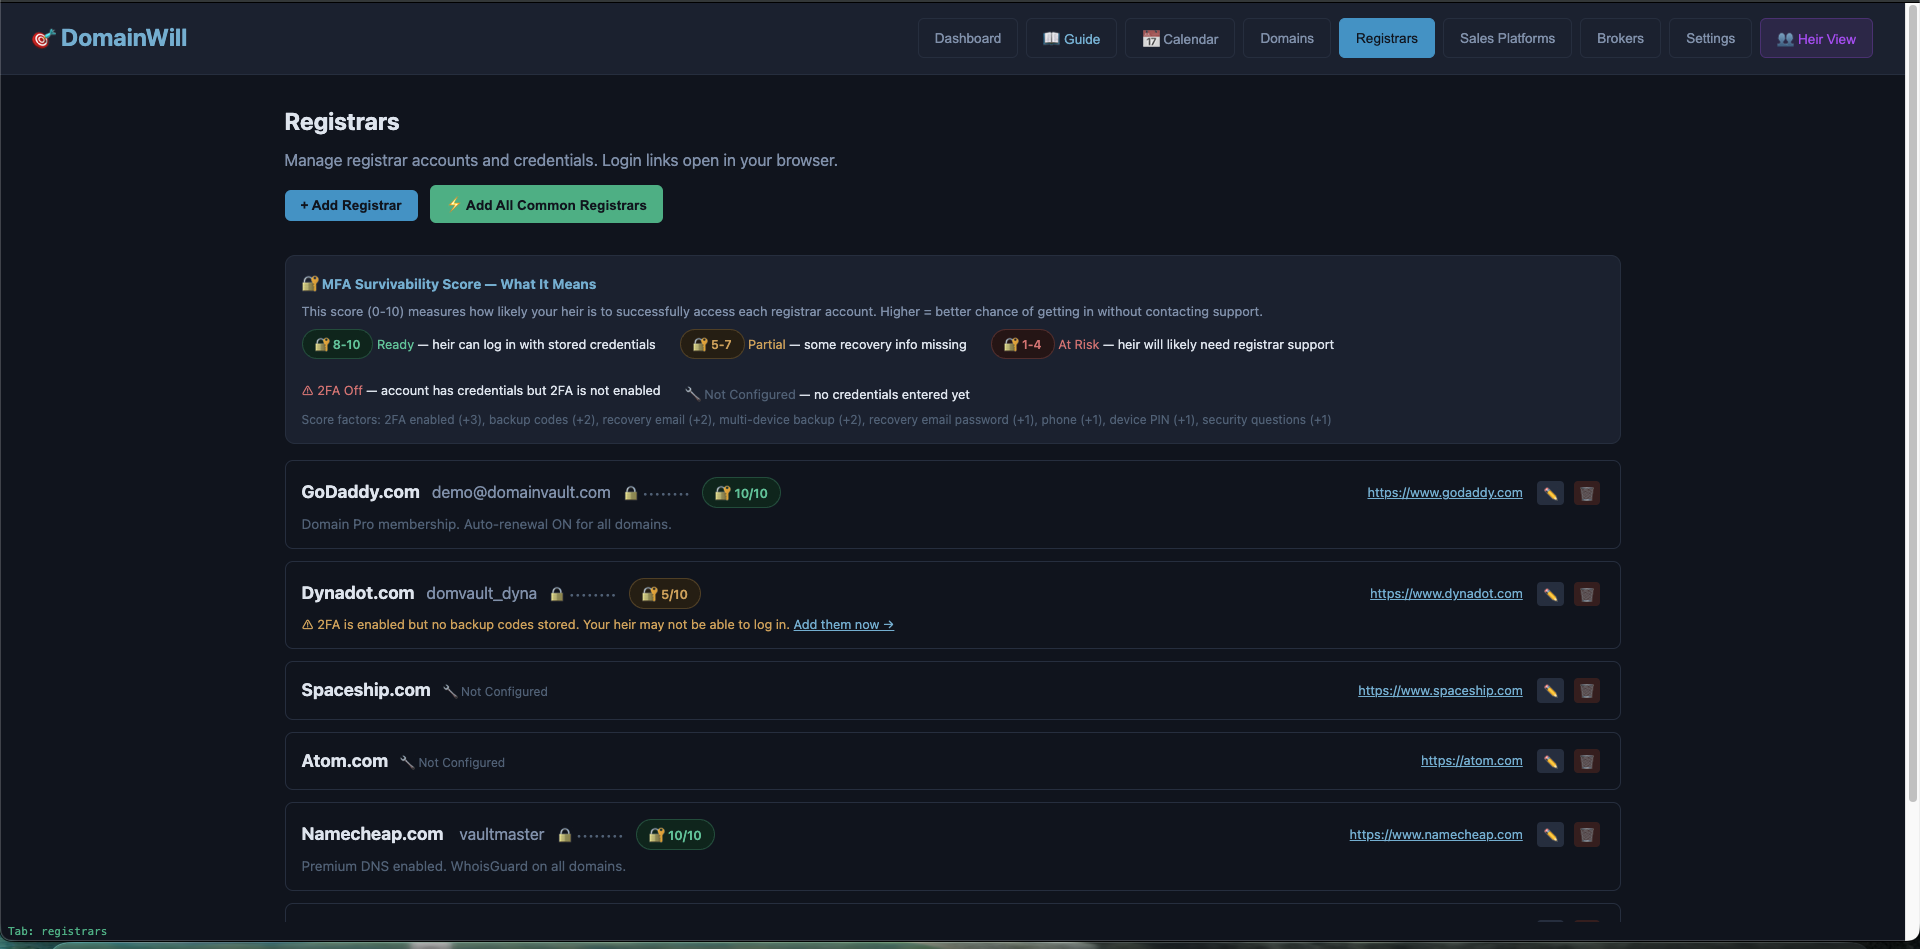1920x949 pixels.
Task: Click the DomainWill dartboard logo icon
Action: [x=43, y=37]
